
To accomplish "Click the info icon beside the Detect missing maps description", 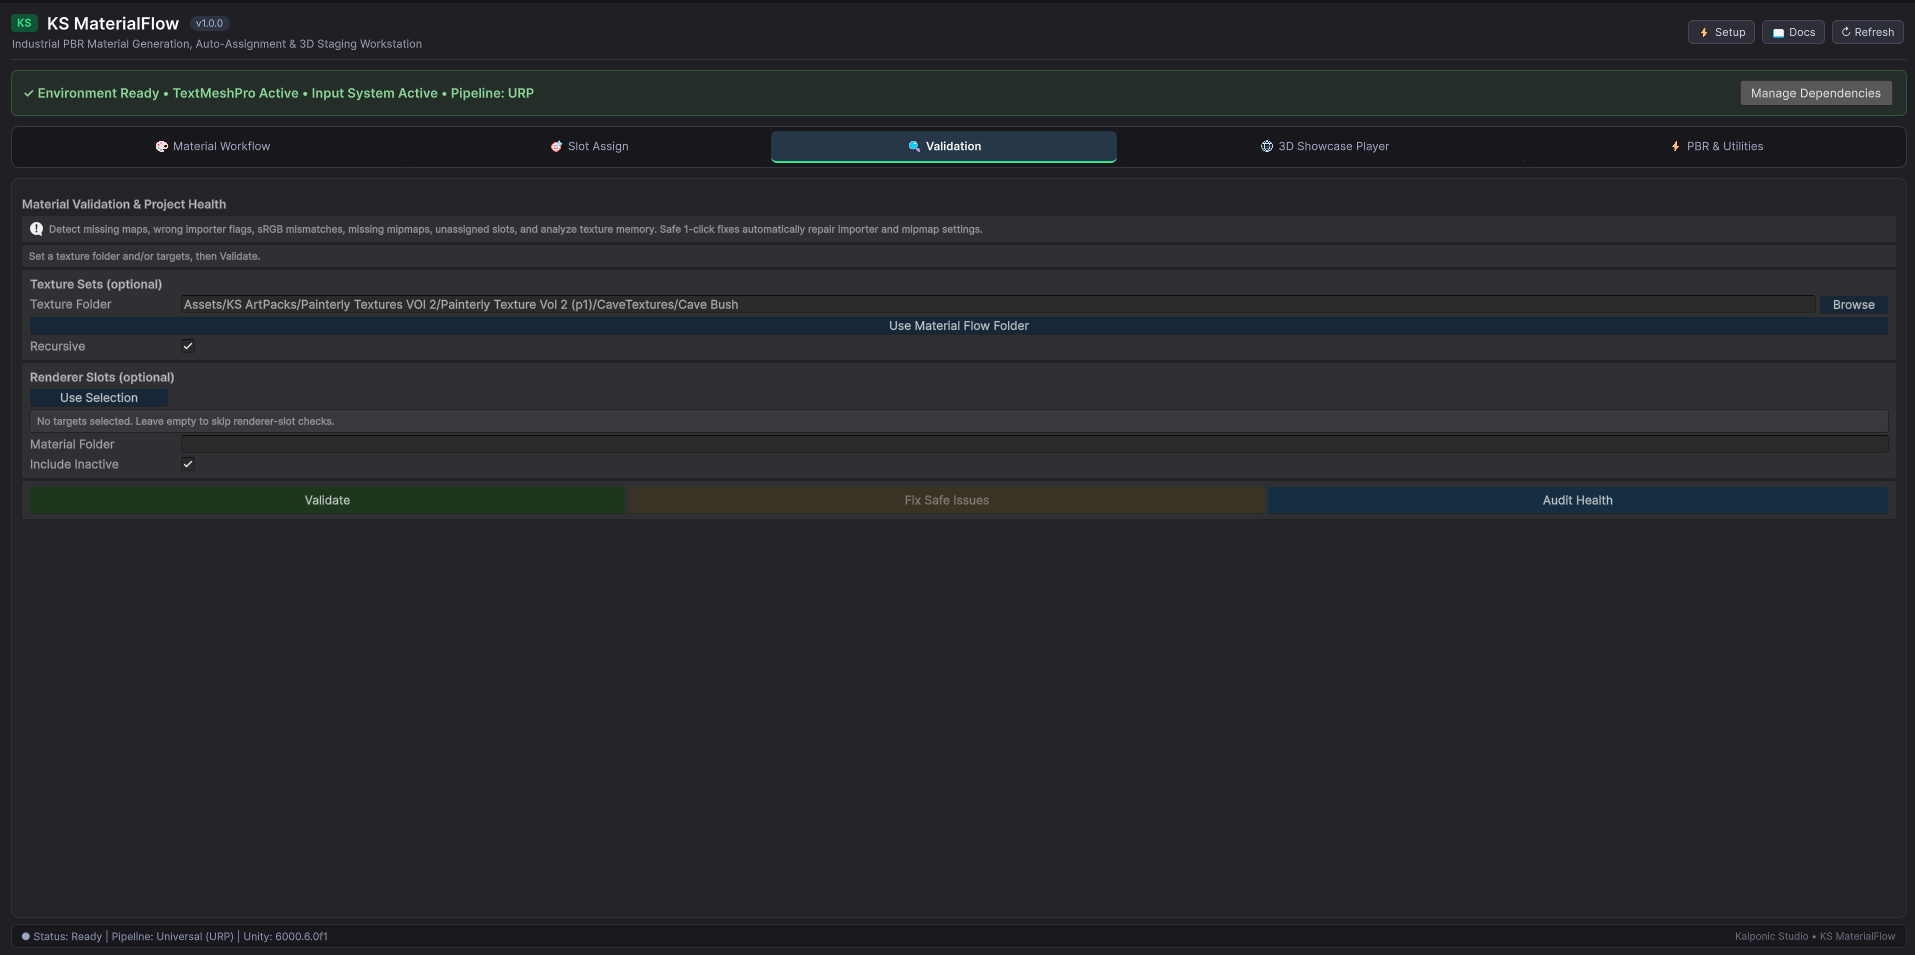I will pyautogui.click(x=37, y=229).
